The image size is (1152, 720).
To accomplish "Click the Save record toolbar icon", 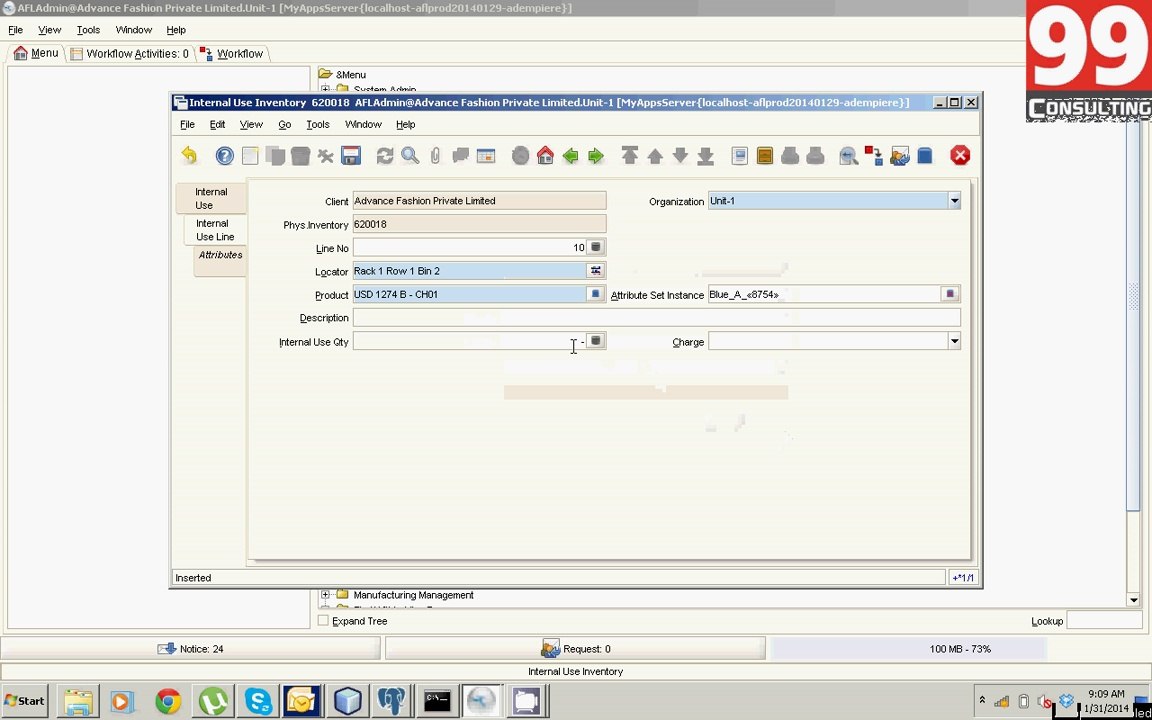I will [x=351, y=156].
